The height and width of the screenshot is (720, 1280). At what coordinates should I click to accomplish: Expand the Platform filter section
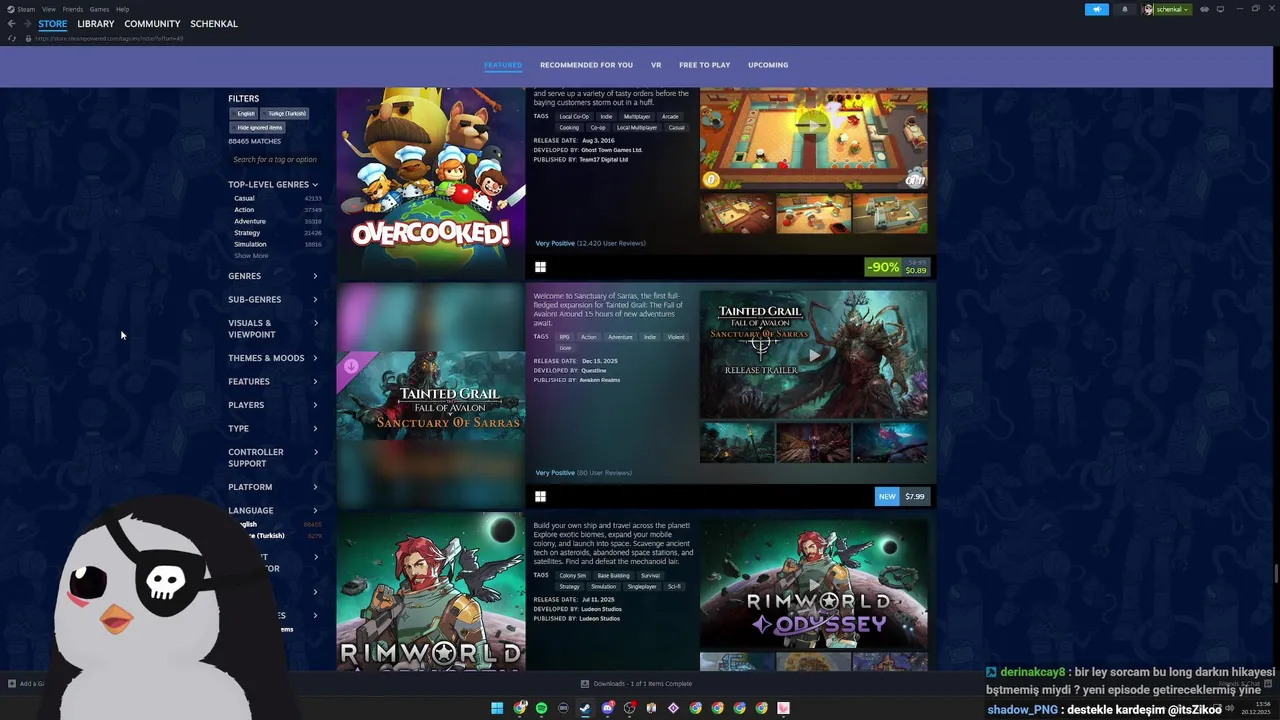273,487
